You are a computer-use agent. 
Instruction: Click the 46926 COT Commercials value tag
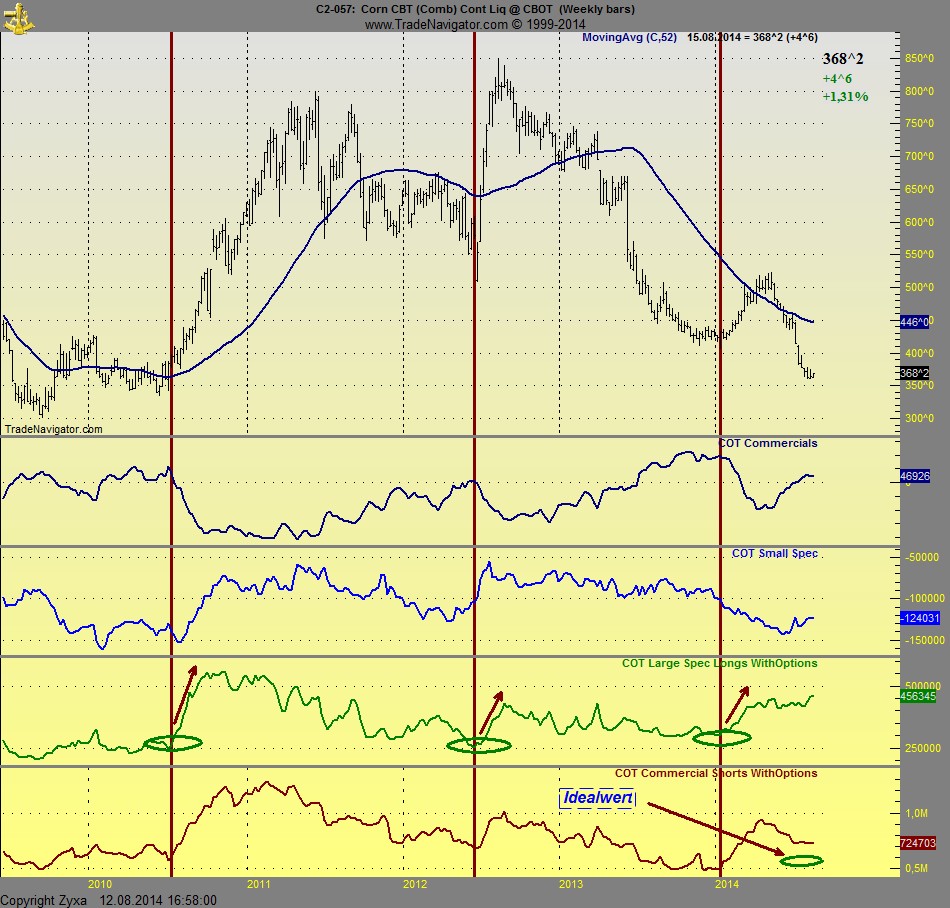[x=915, y=478]
